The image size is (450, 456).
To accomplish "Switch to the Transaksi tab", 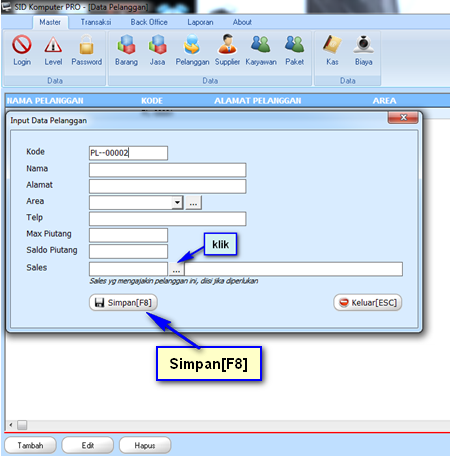I will pos(96,22).
